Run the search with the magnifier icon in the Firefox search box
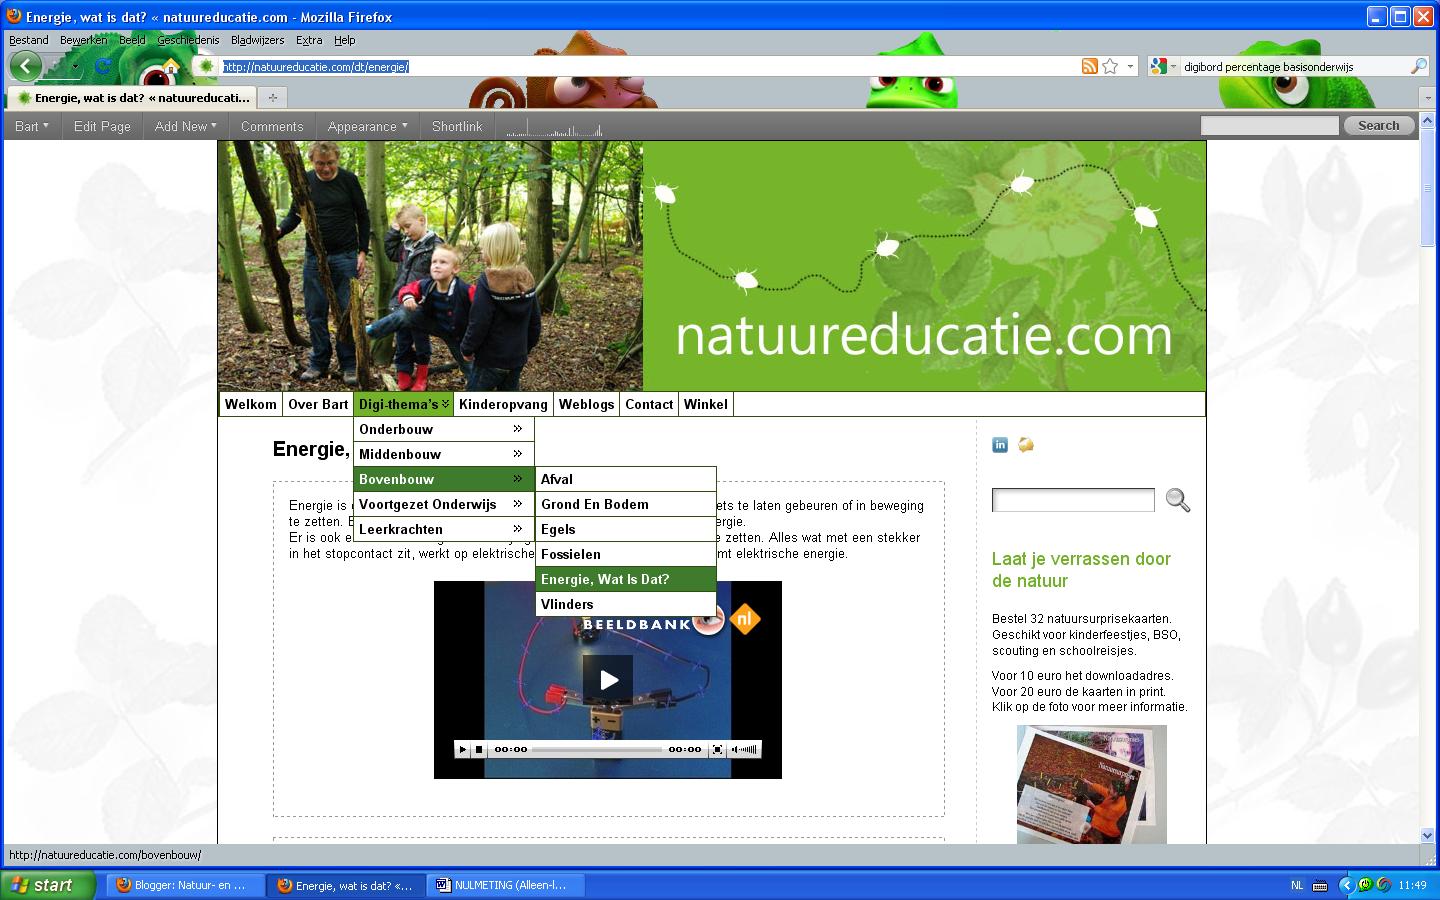 click(x=1418, y=66)
